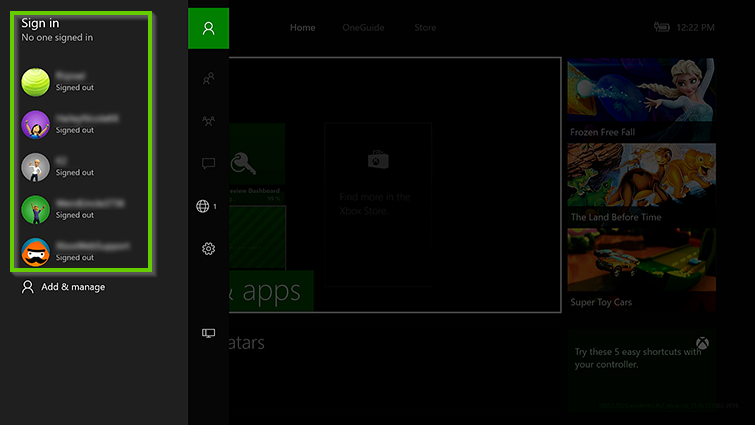The width and height of the screenshot is (755, 425).
Task: Select the grey avatar profile
Action: coord(35,167)
